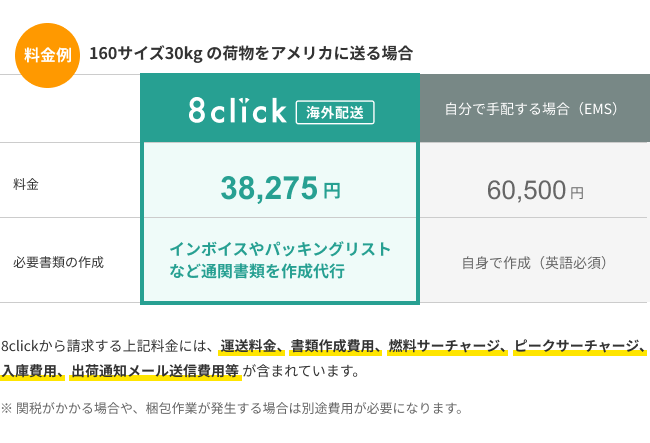Viewport: 650px width, 443px height.
Task: Click the 料金 row label
Action: (27, 185)
